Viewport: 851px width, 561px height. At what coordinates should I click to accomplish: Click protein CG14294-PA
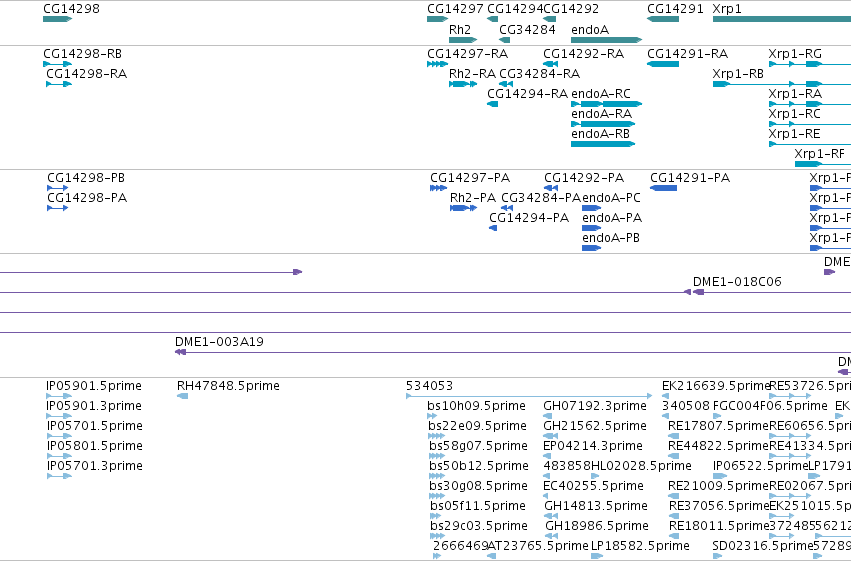(x=493, y=228)
